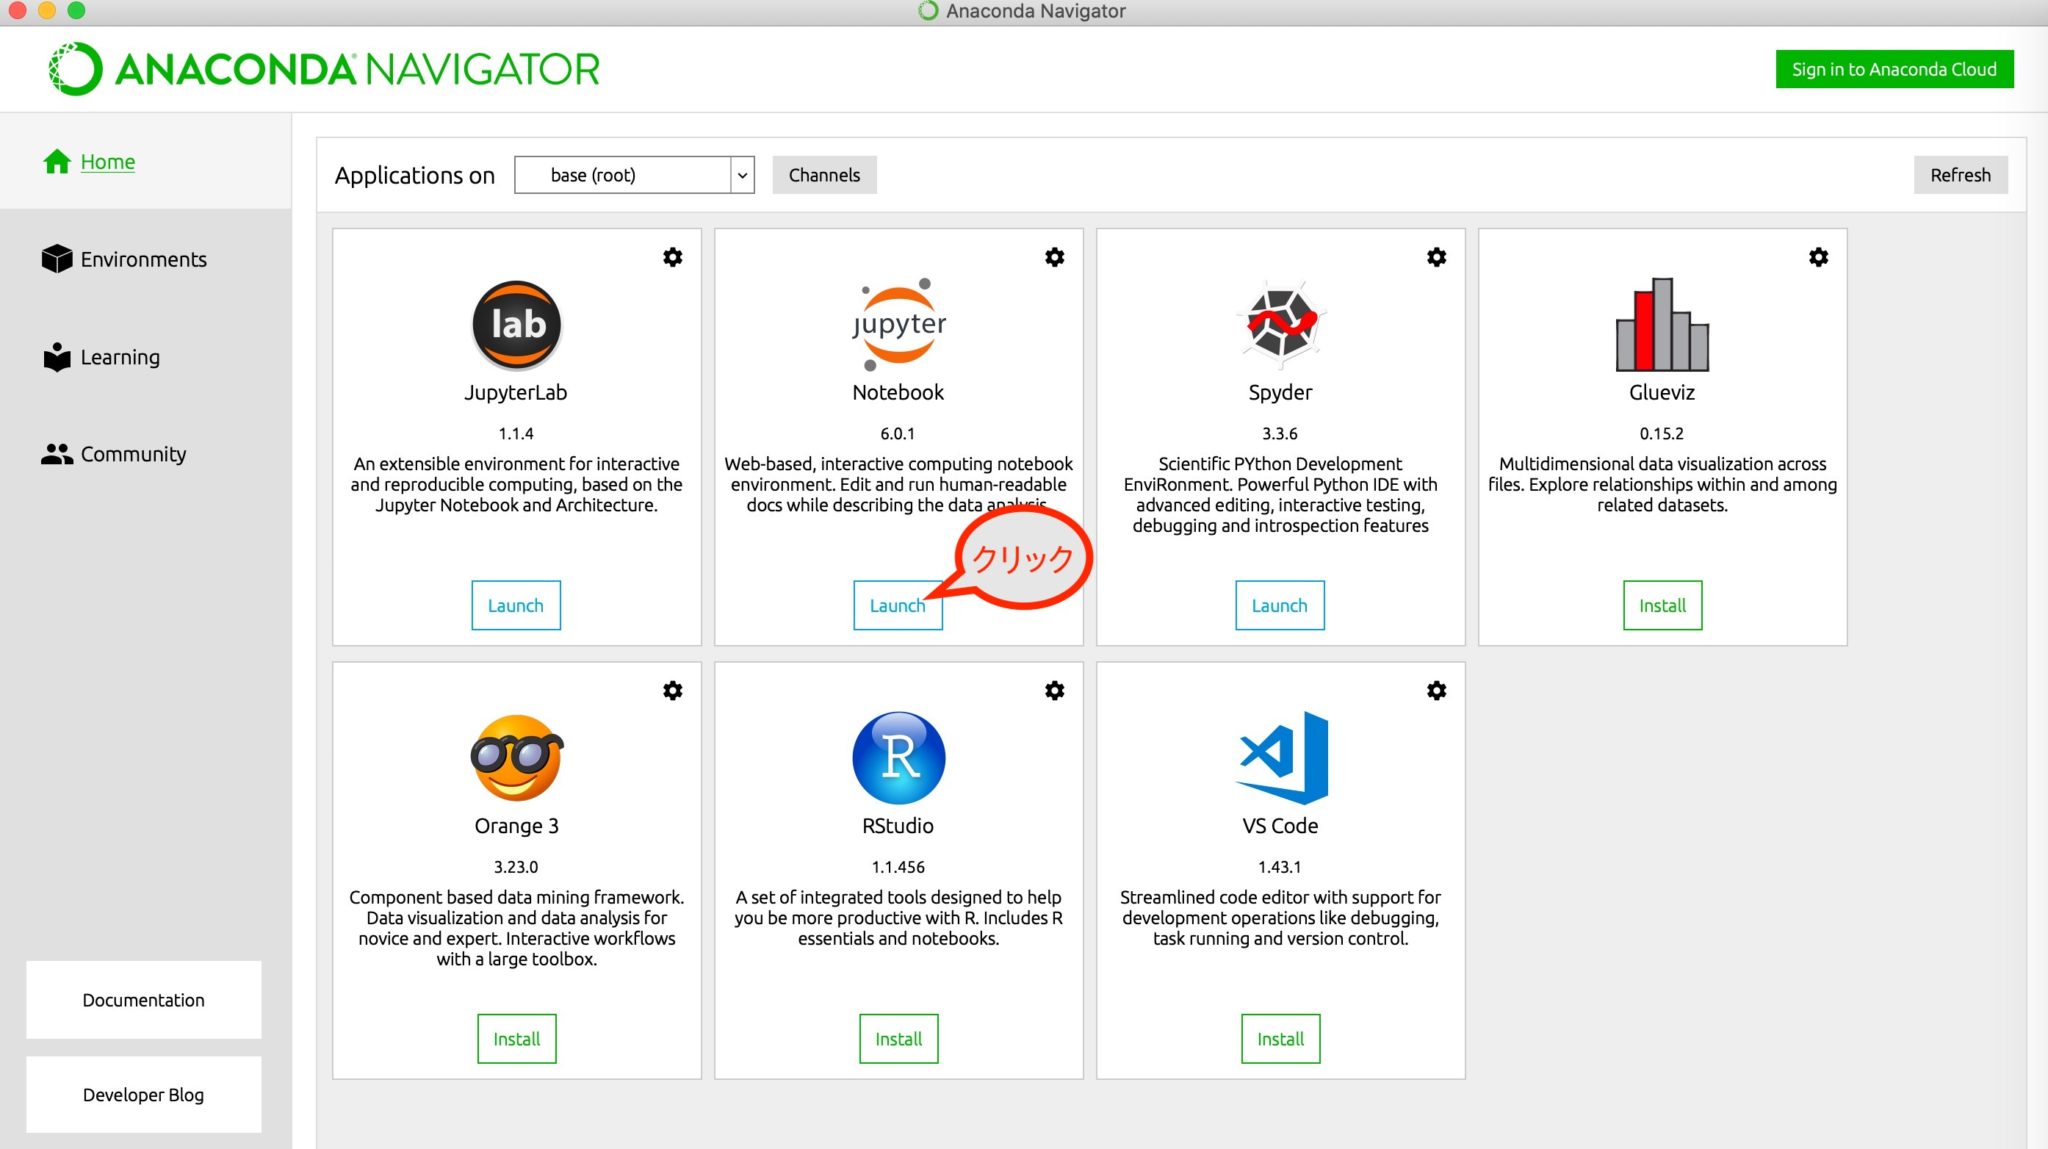Click the JupyterLab application logo
The image size is (2048, 1149).
[x=516, y=324]
